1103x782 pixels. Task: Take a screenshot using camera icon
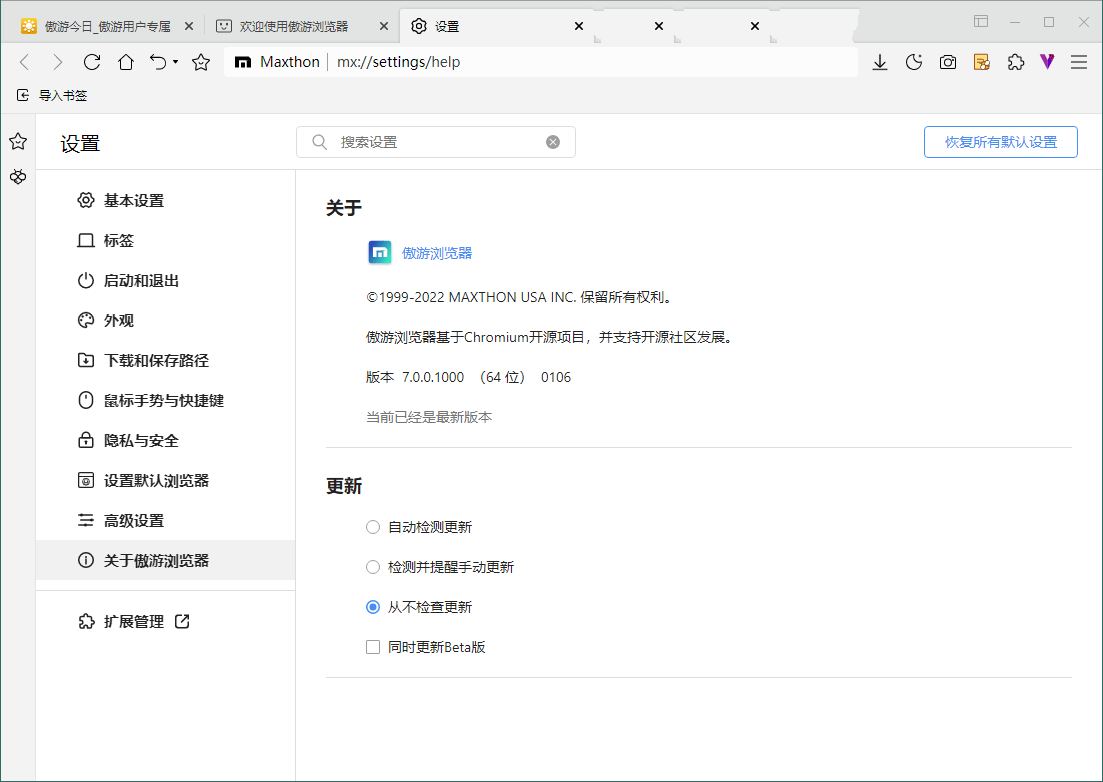[x=947, y=62]
